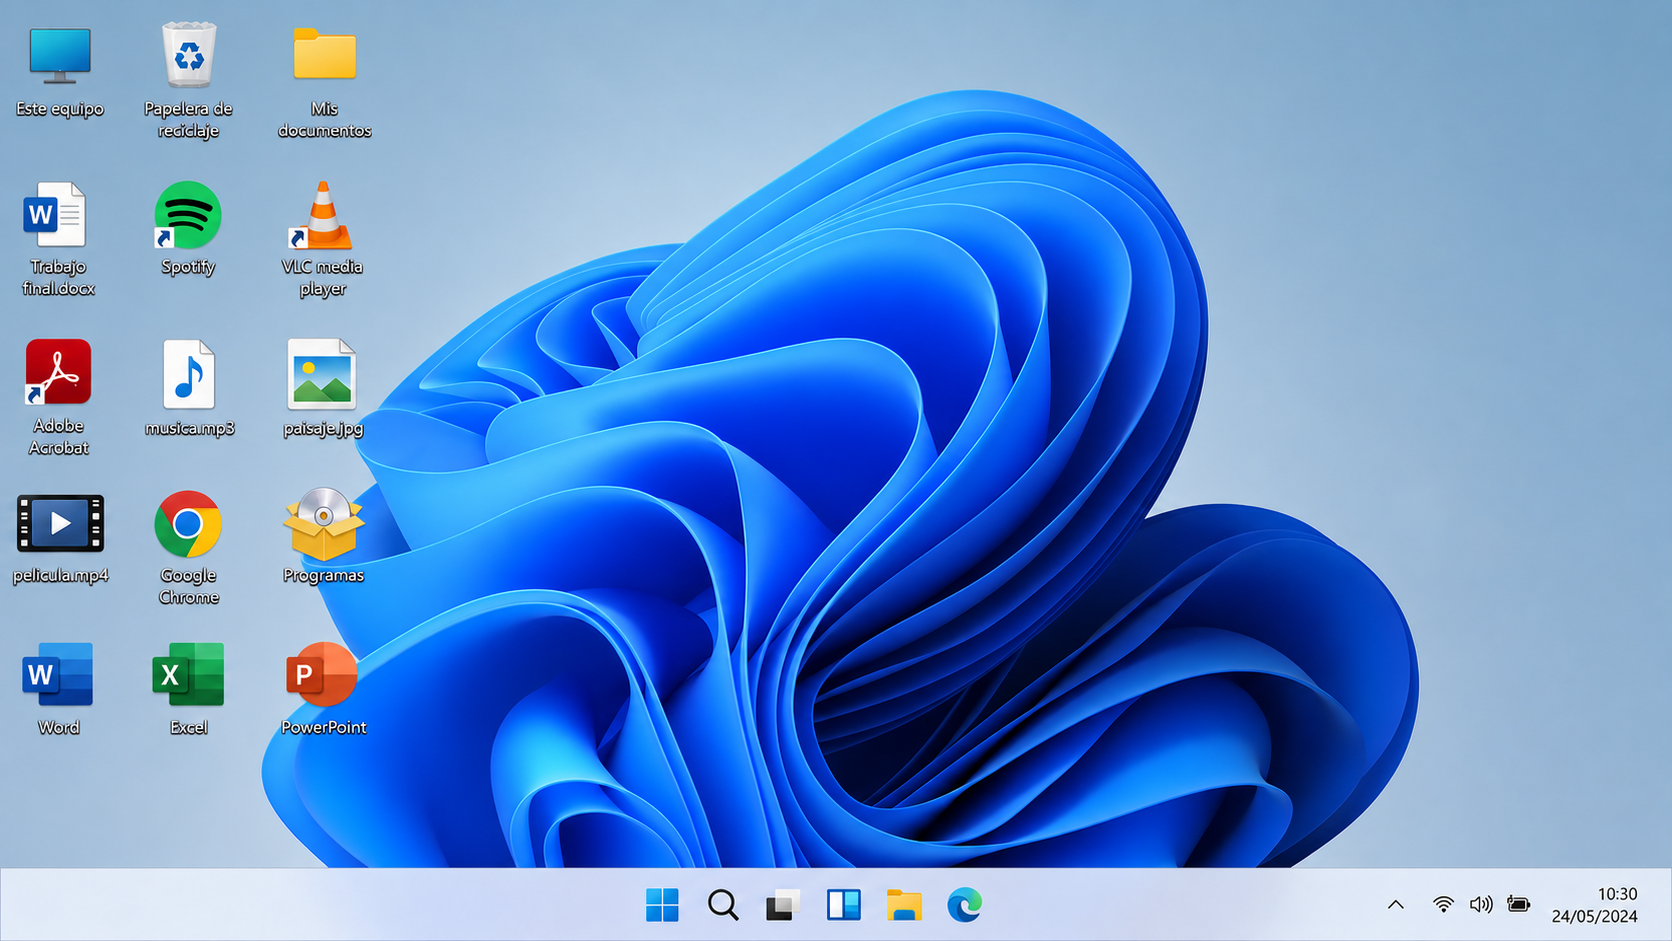Image resolution: width=1672 pixels, height=941 pixels.
Task: Select the Papelera de reciclaje icon
Action: point(188,80)
